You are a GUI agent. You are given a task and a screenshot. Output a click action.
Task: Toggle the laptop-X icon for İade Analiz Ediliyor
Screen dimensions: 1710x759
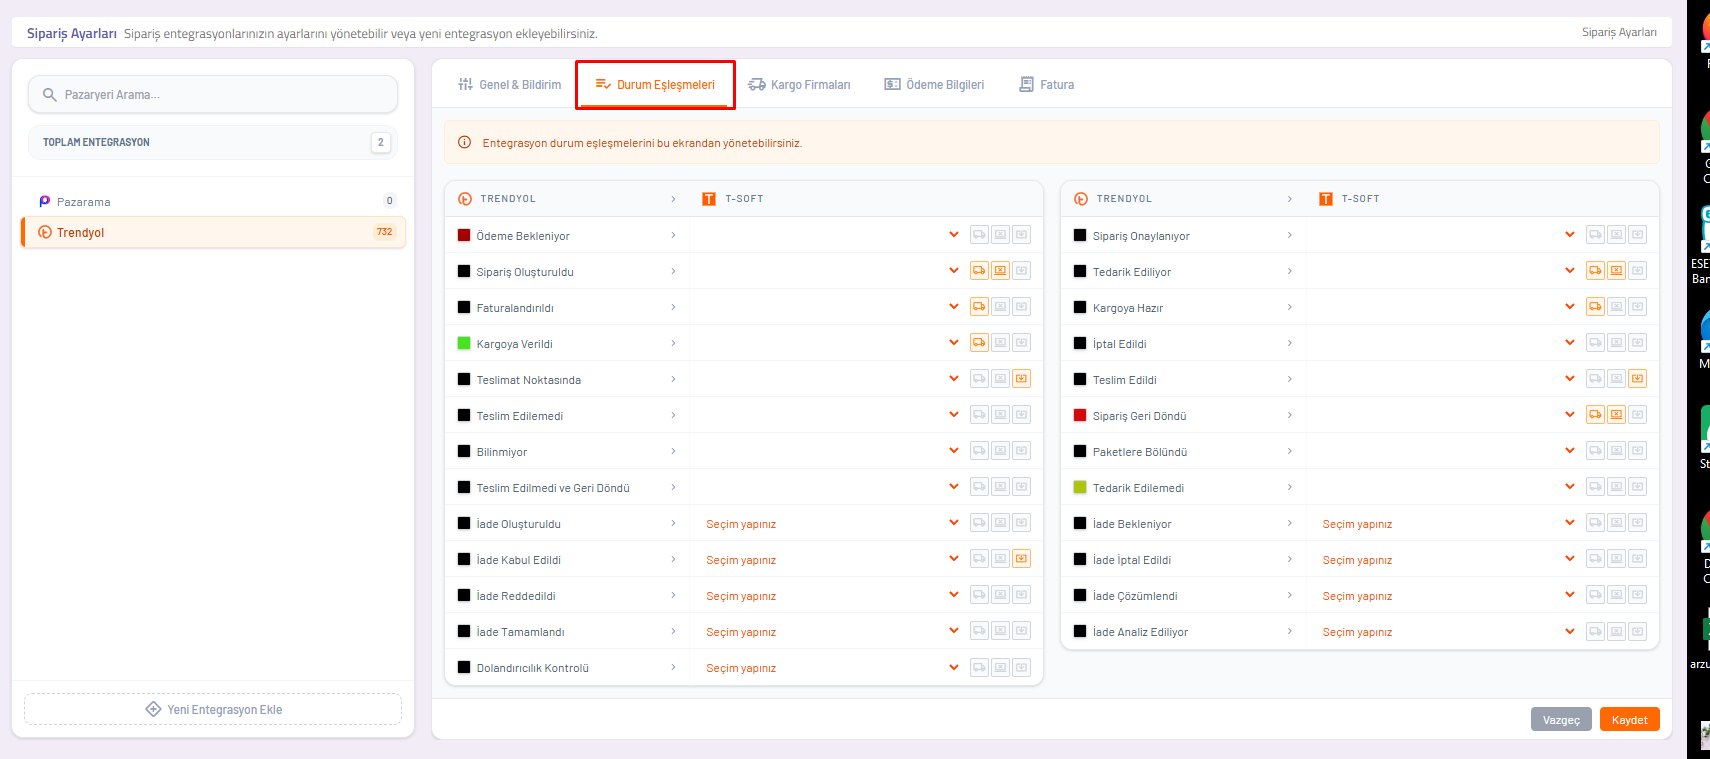click(1616, 631)
